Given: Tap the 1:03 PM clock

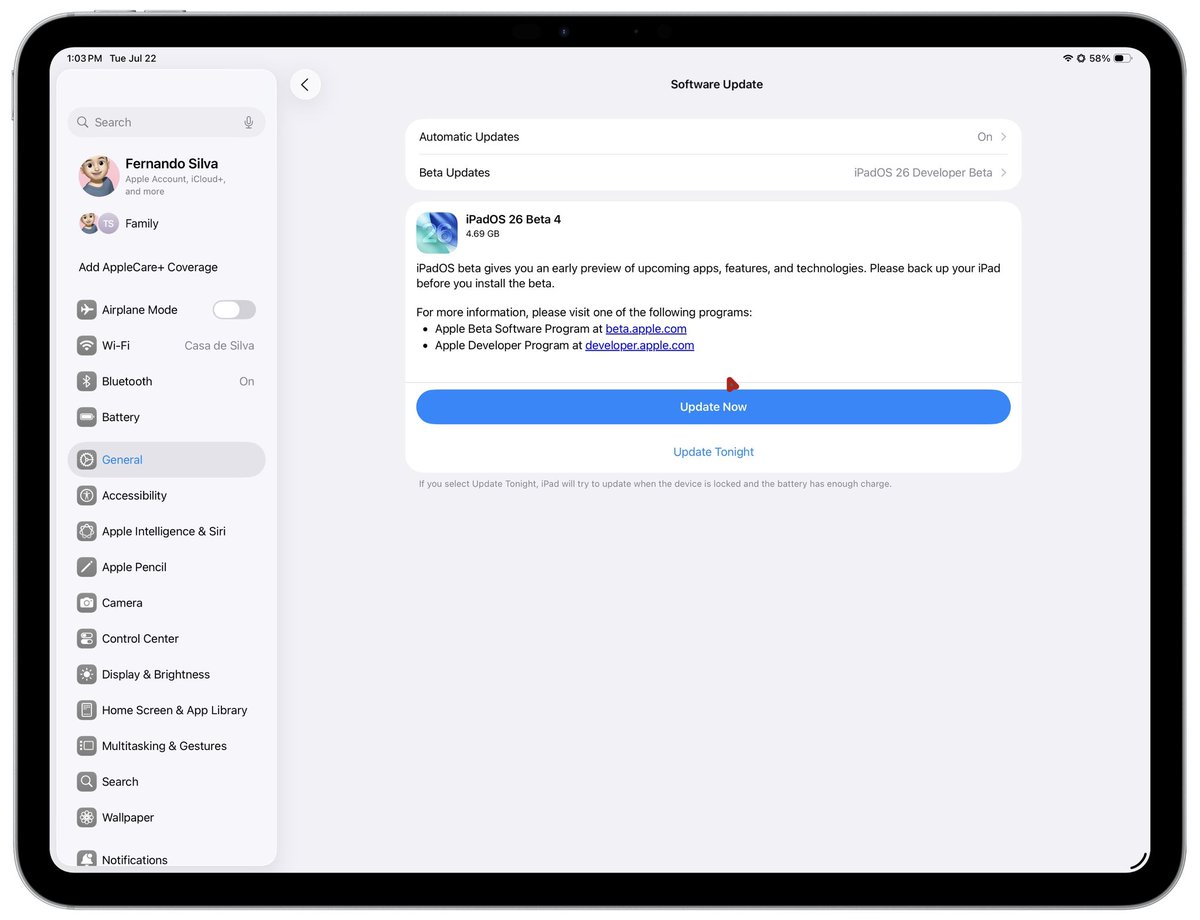Looking at the screenshot, I should pos(84,59).
